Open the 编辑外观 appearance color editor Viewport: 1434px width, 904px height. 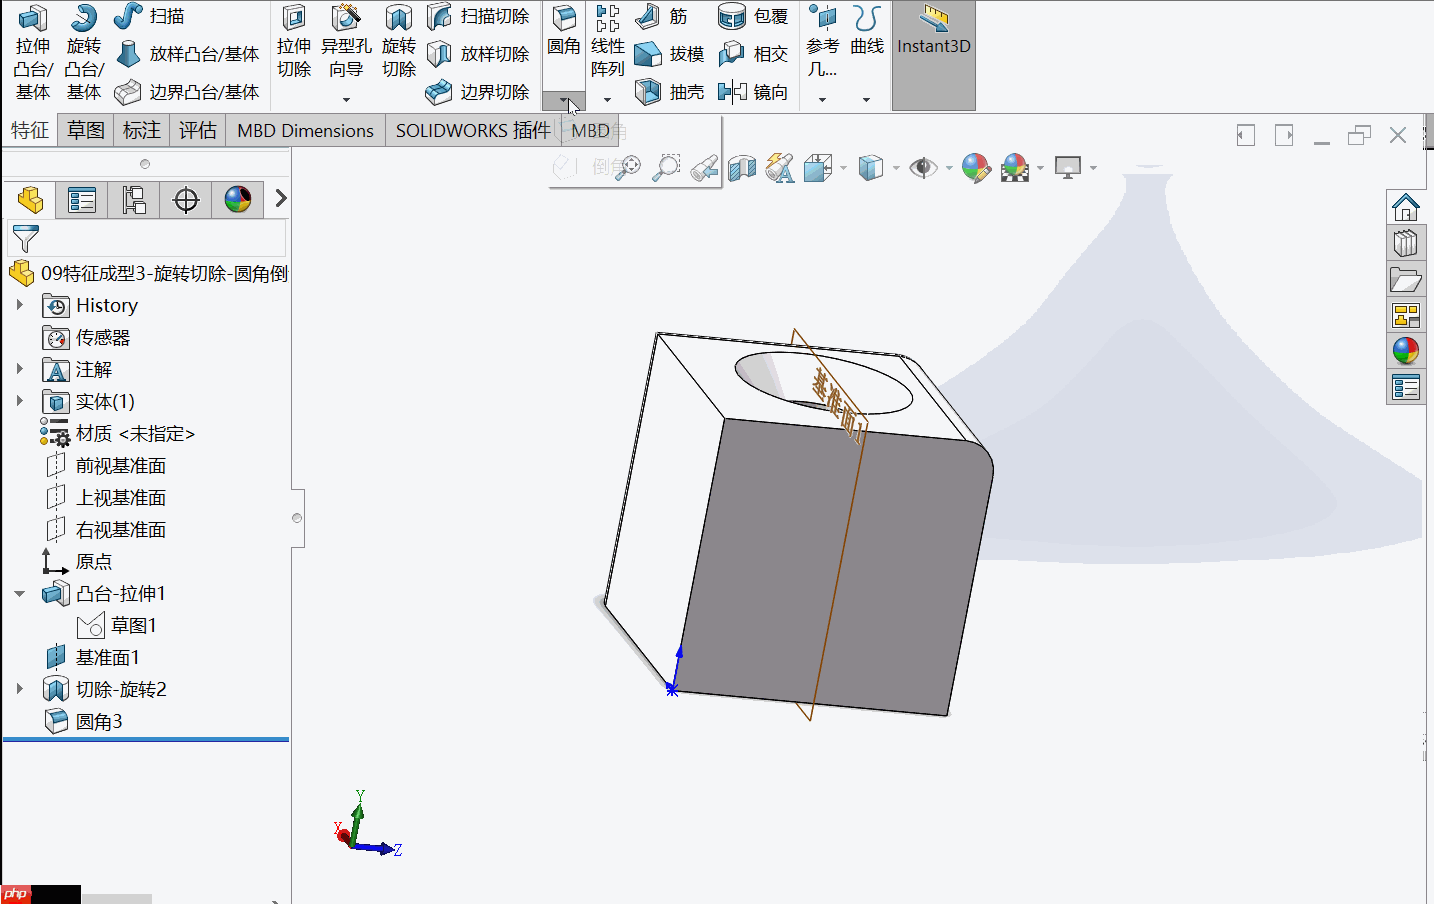tap(976, 167)
